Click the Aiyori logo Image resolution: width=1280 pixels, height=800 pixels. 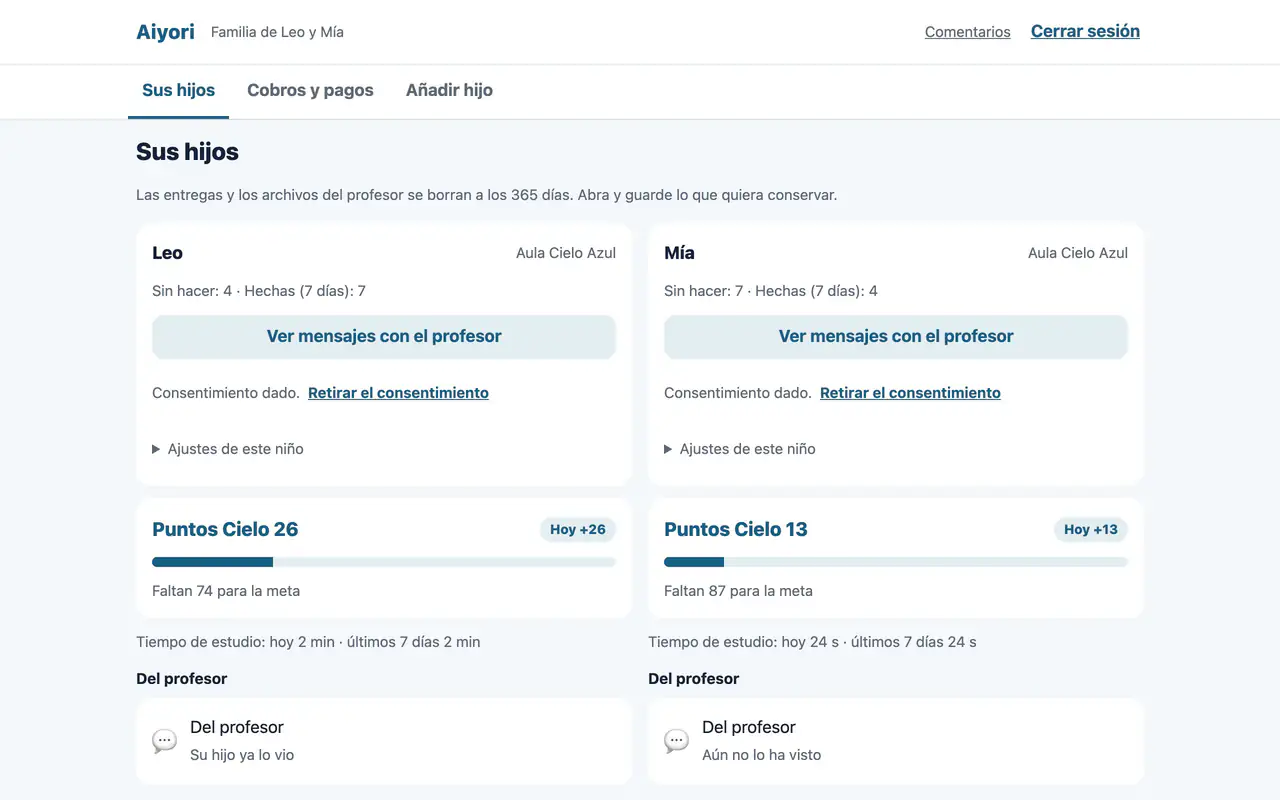[165, 32]
